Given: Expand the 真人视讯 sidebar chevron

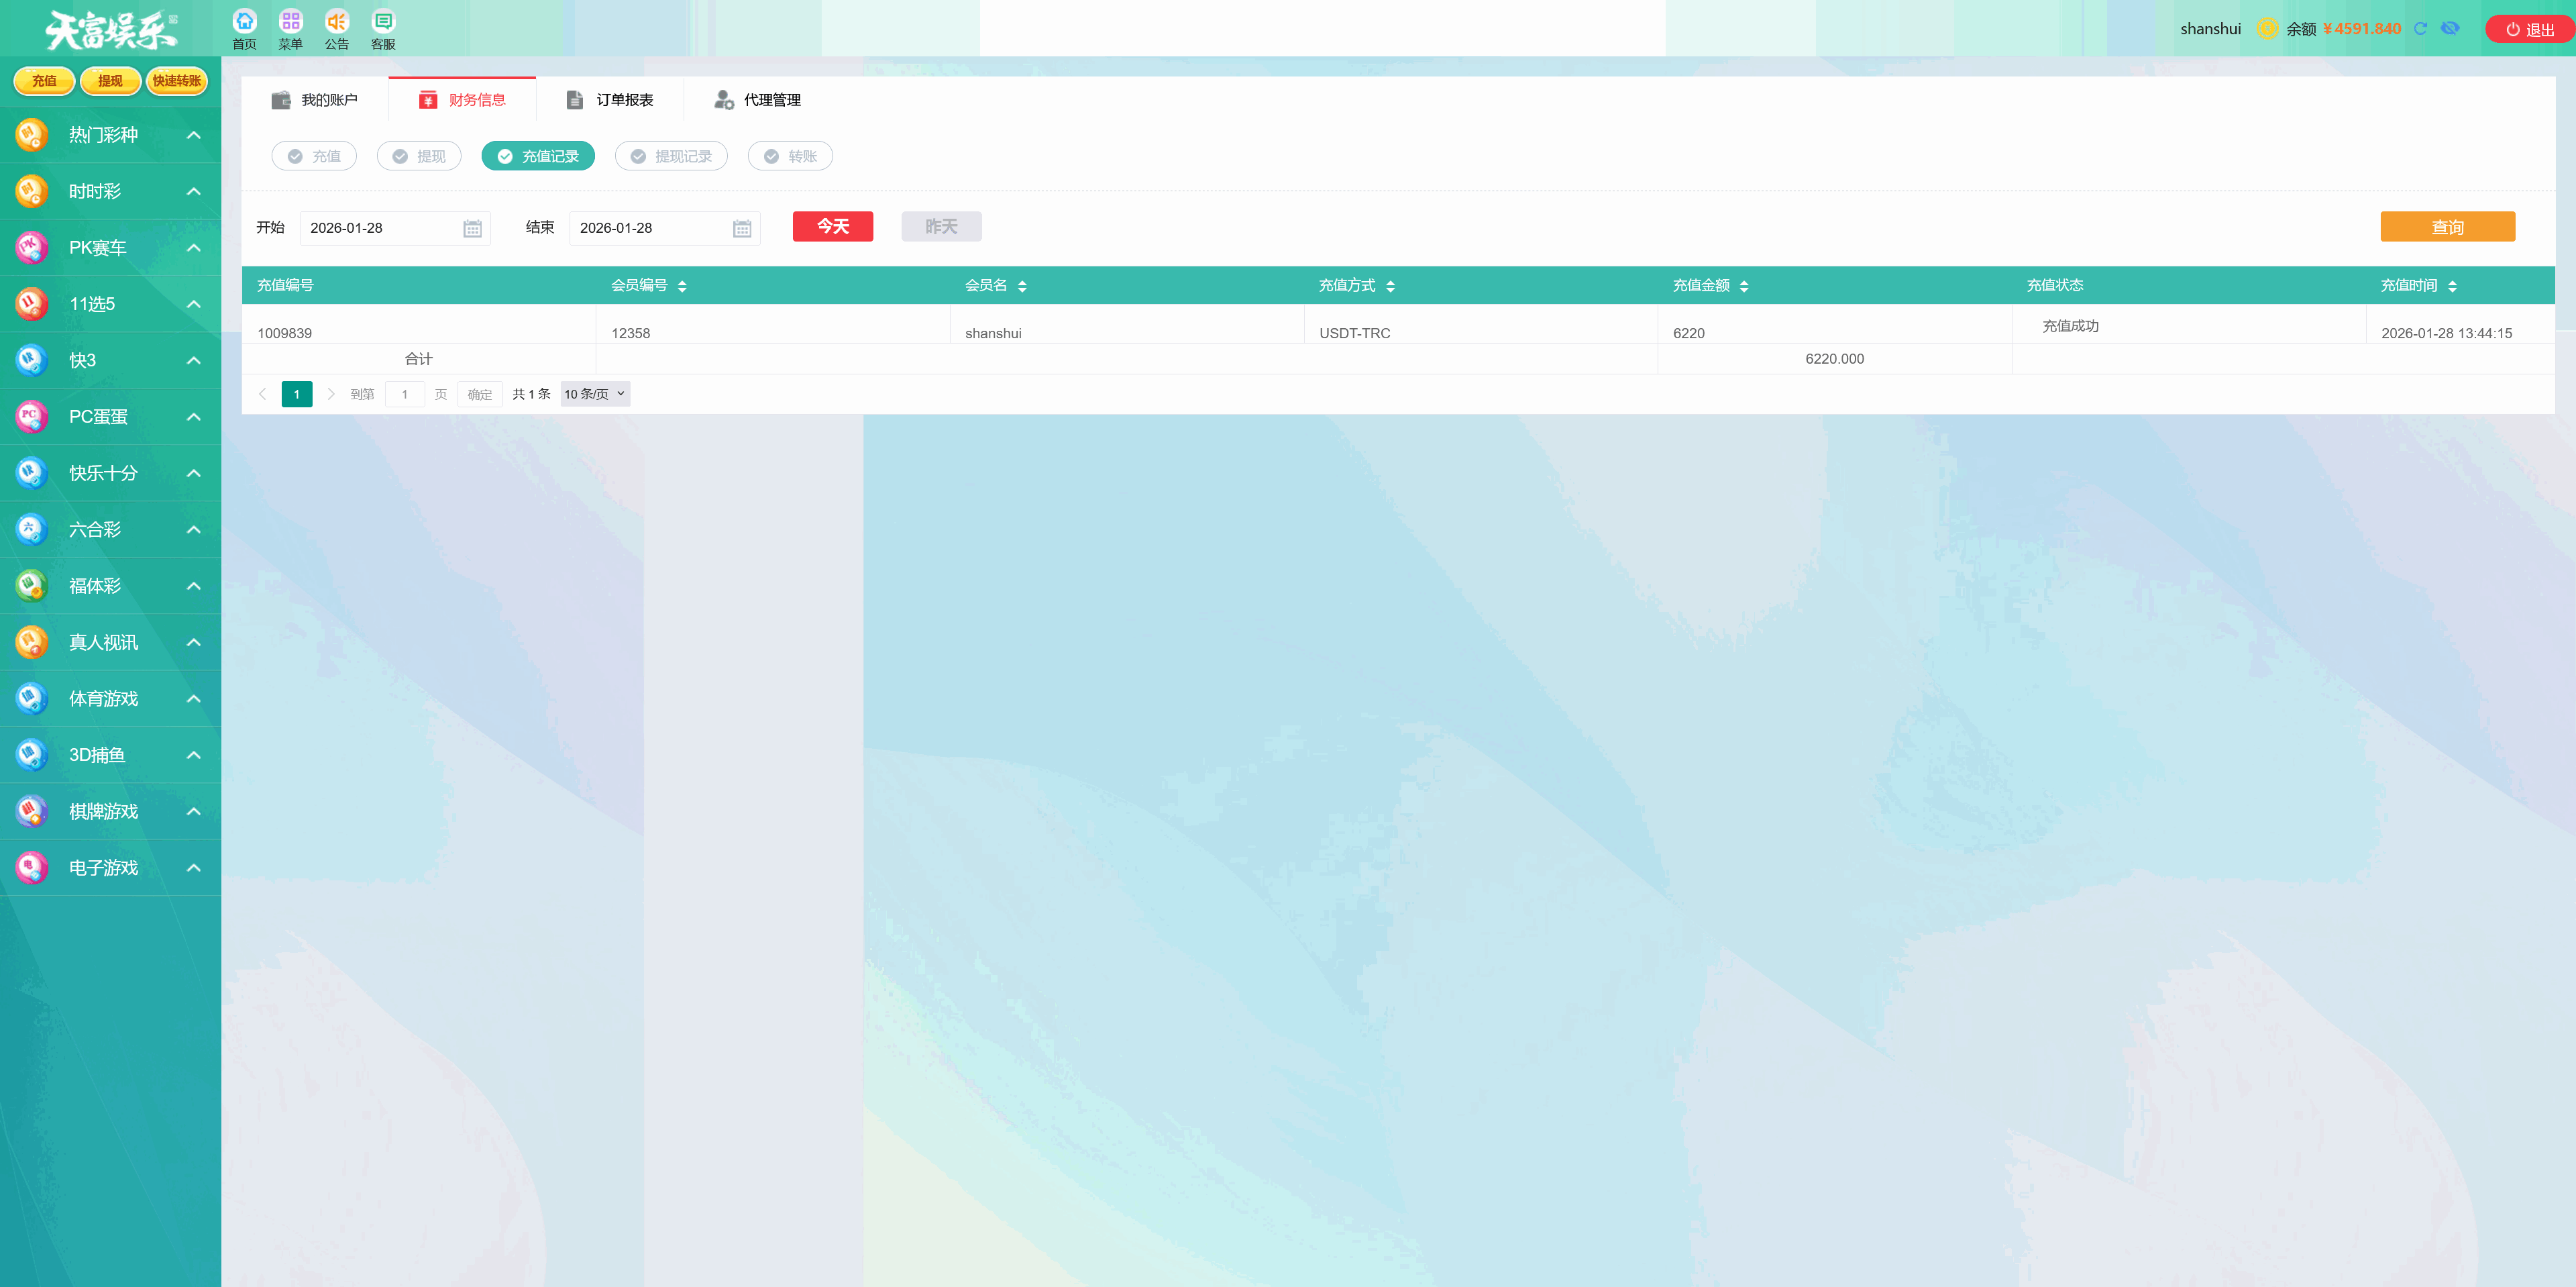Looking at the screenshot, I should (x=194, y=642).
